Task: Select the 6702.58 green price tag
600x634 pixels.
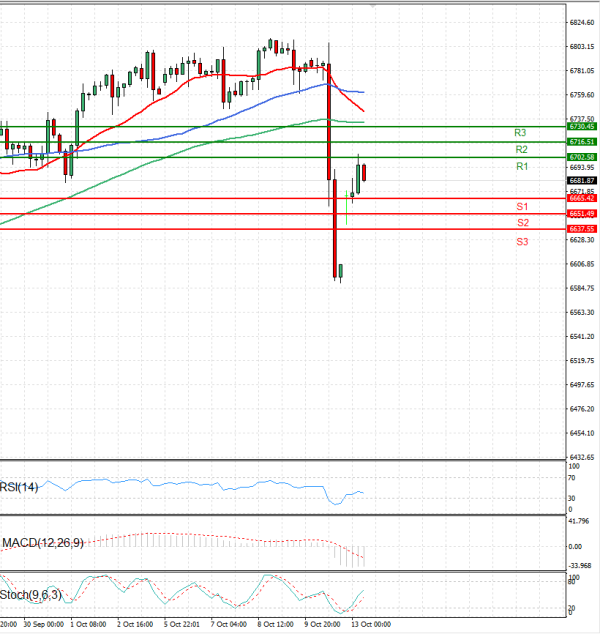Action: (581, 157)
